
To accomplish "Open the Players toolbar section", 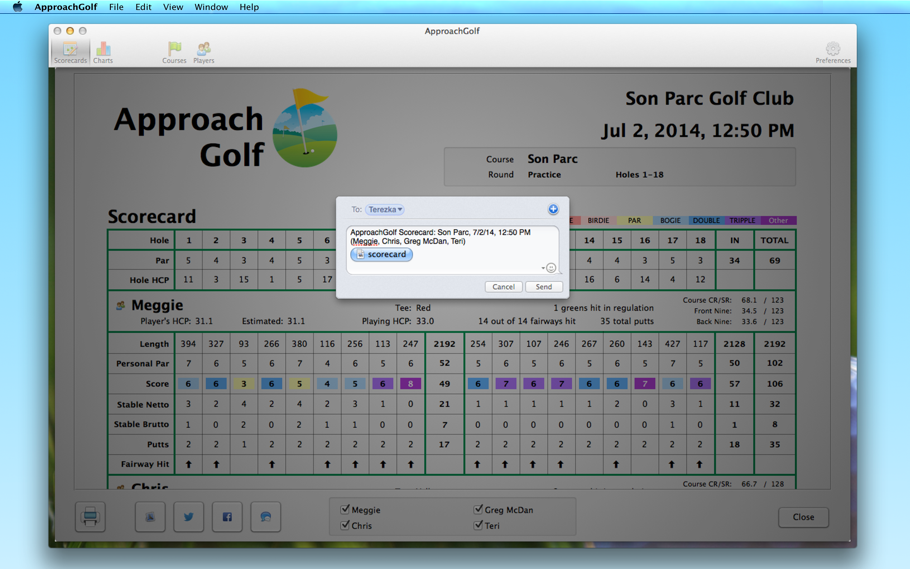I will click(204, 52).
